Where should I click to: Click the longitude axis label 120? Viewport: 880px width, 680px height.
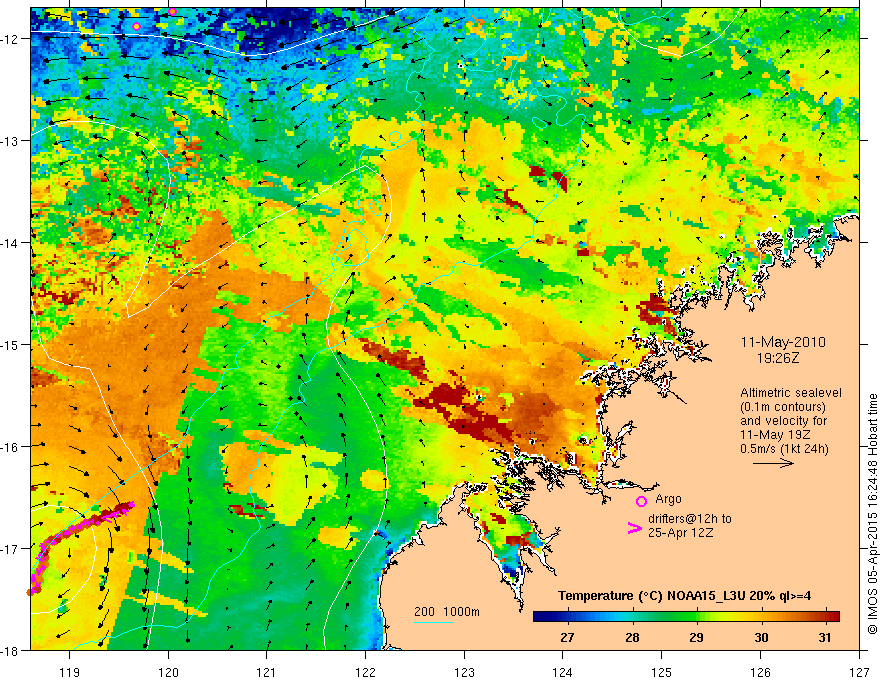click(168, 672)
